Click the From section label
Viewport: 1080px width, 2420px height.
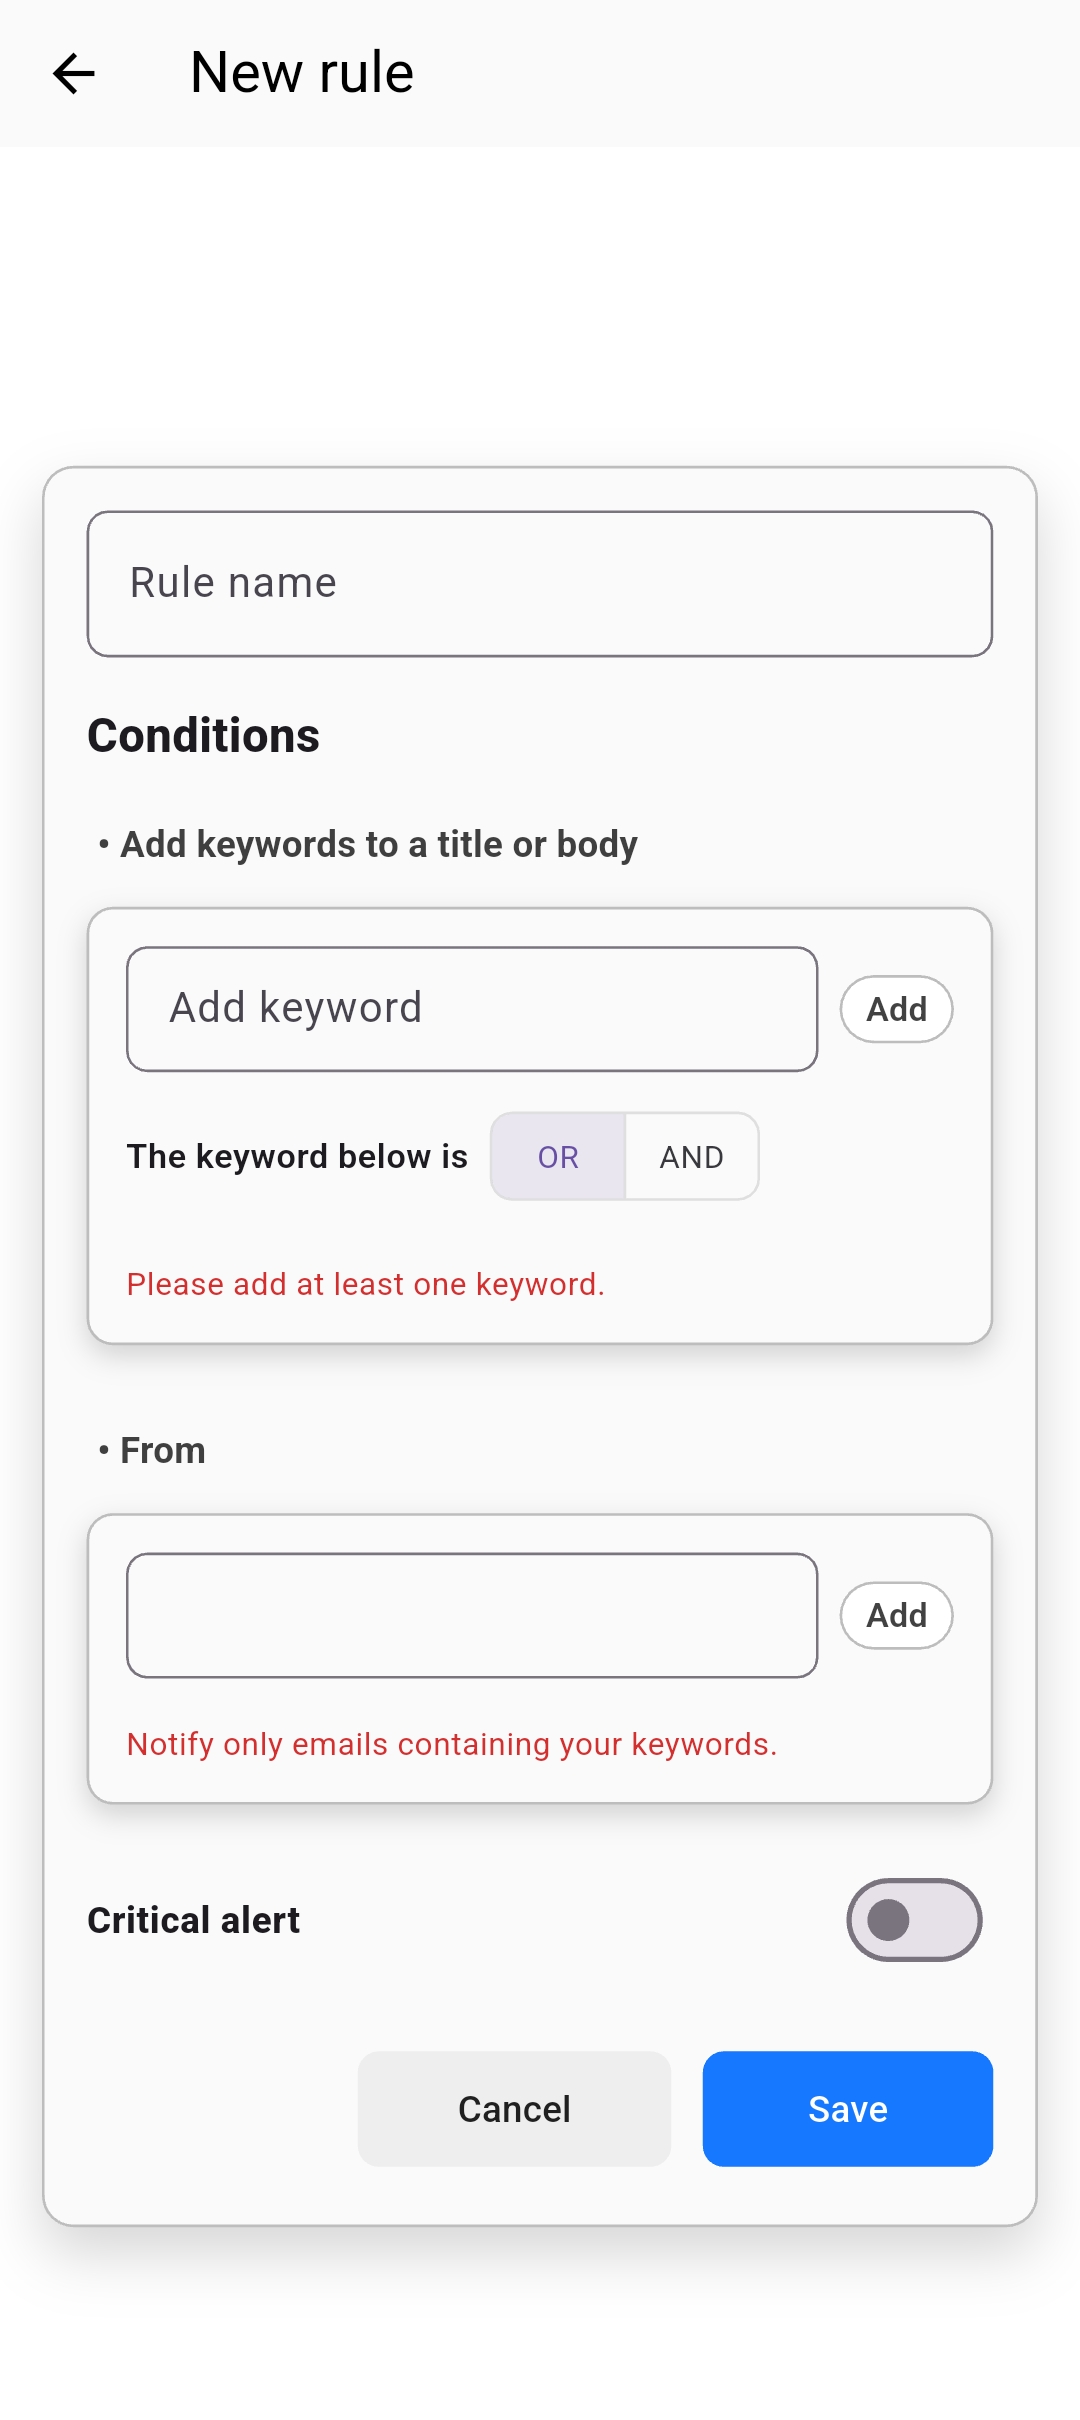click(162, 1451)
